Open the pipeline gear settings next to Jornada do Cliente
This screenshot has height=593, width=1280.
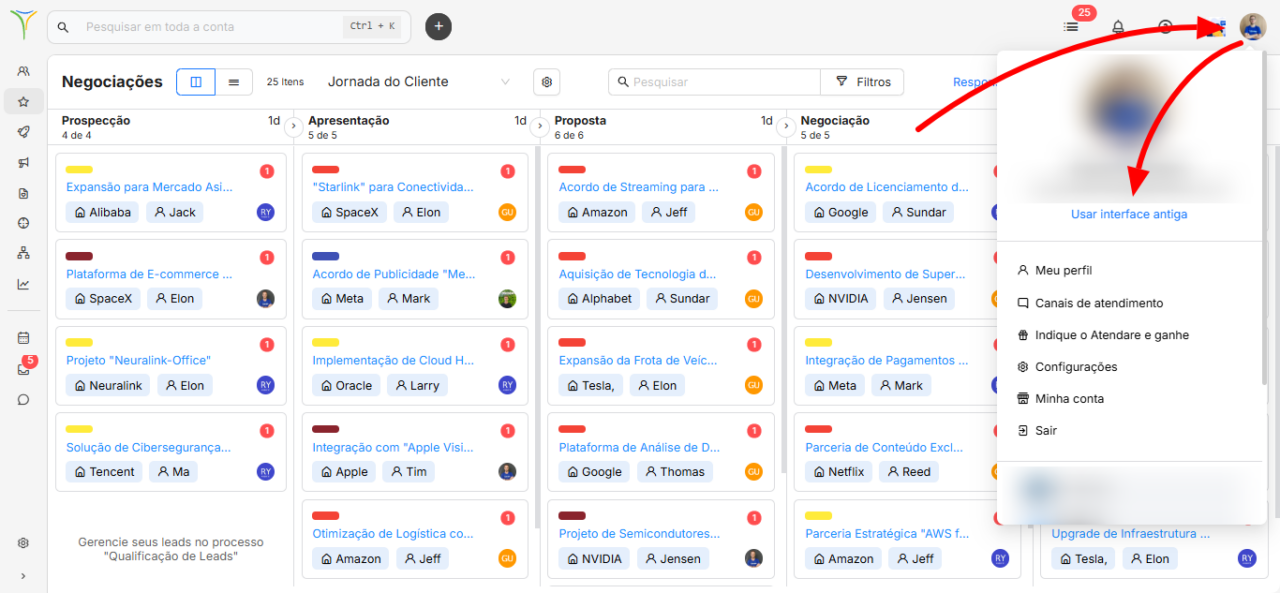(x=546, y=82)
